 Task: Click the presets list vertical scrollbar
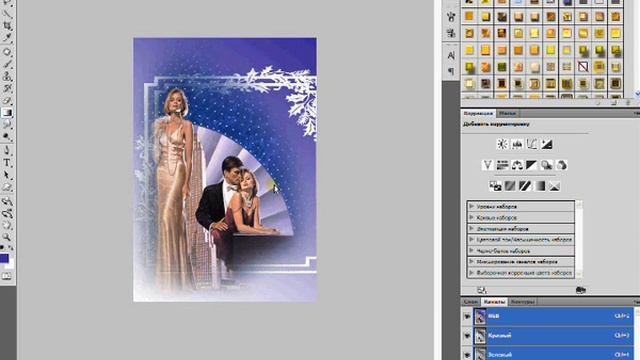point(579,239)
